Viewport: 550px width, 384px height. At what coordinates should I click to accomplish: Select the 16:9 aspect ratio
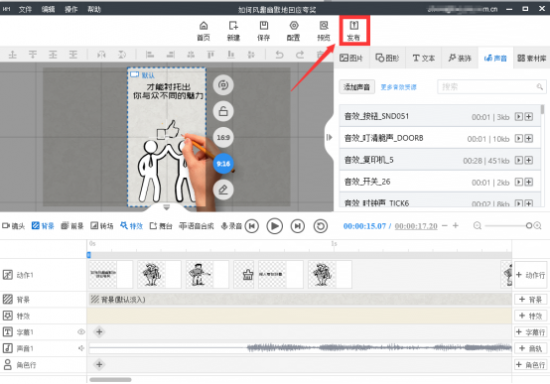pyautogui.click(x=223, y=137)
